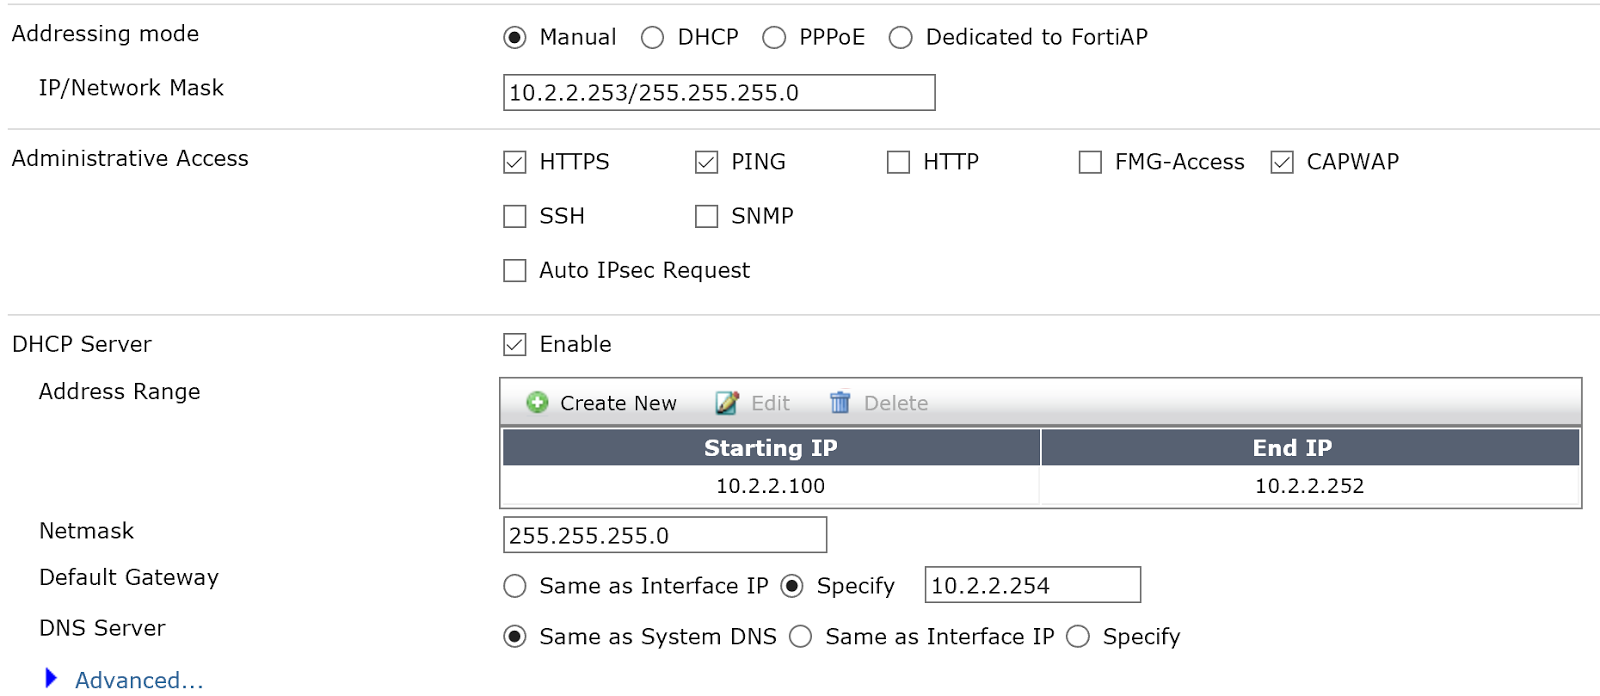Set Default Gateway Same as Interface IP
The image size is (1600, 696).
click(515, 586)
